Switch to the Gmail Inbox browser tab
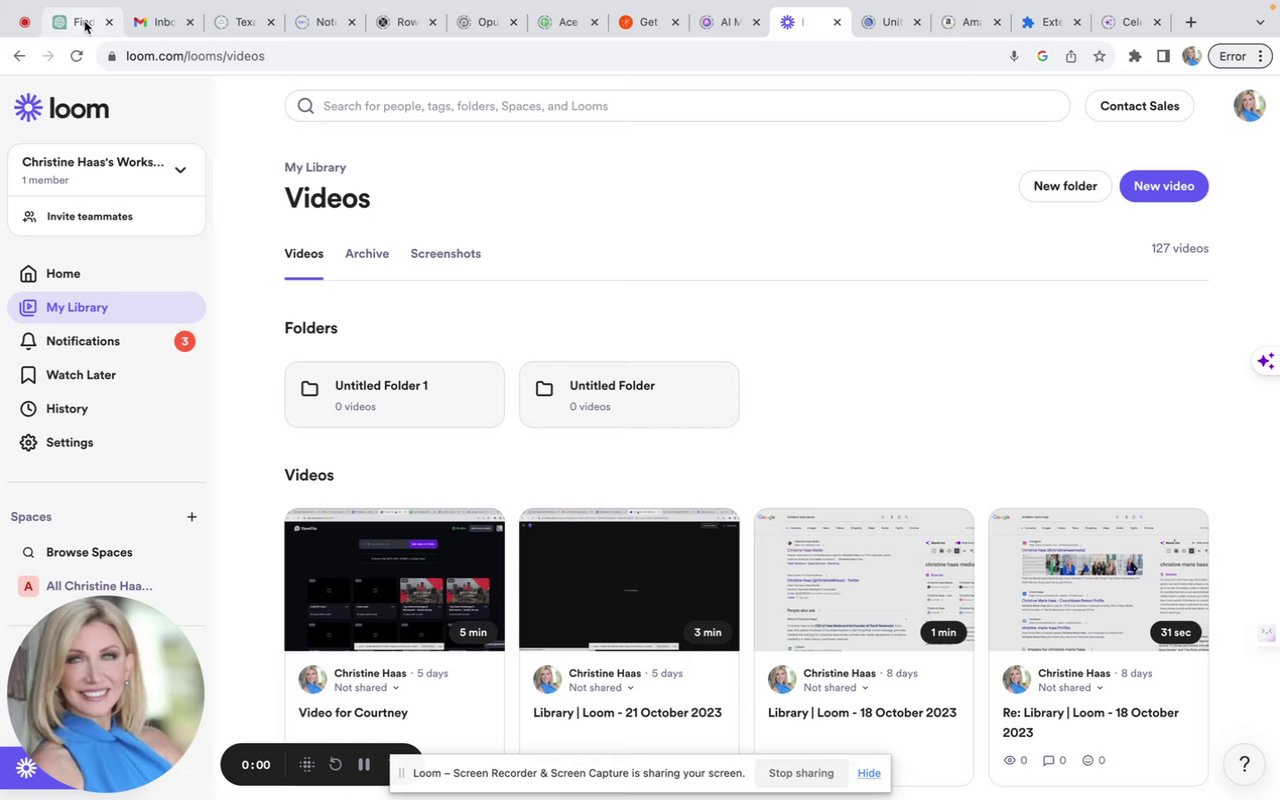1280x800 pixels. (x=162, y=22)
